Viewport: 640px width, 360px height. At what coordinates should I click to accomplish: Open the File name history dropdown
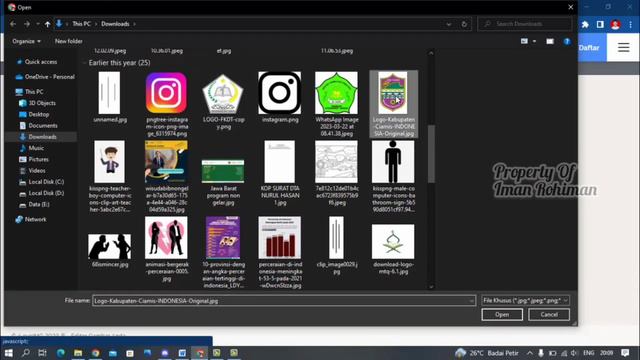coord(472,301)
